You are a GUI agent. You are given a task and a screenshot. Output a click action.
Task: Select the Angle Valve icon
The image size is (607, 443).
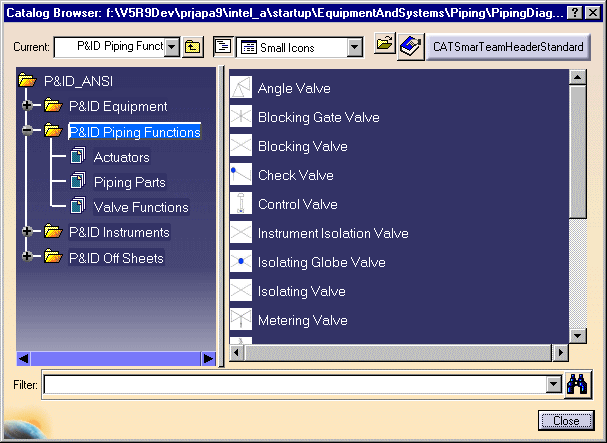click(x=241, y=88)
